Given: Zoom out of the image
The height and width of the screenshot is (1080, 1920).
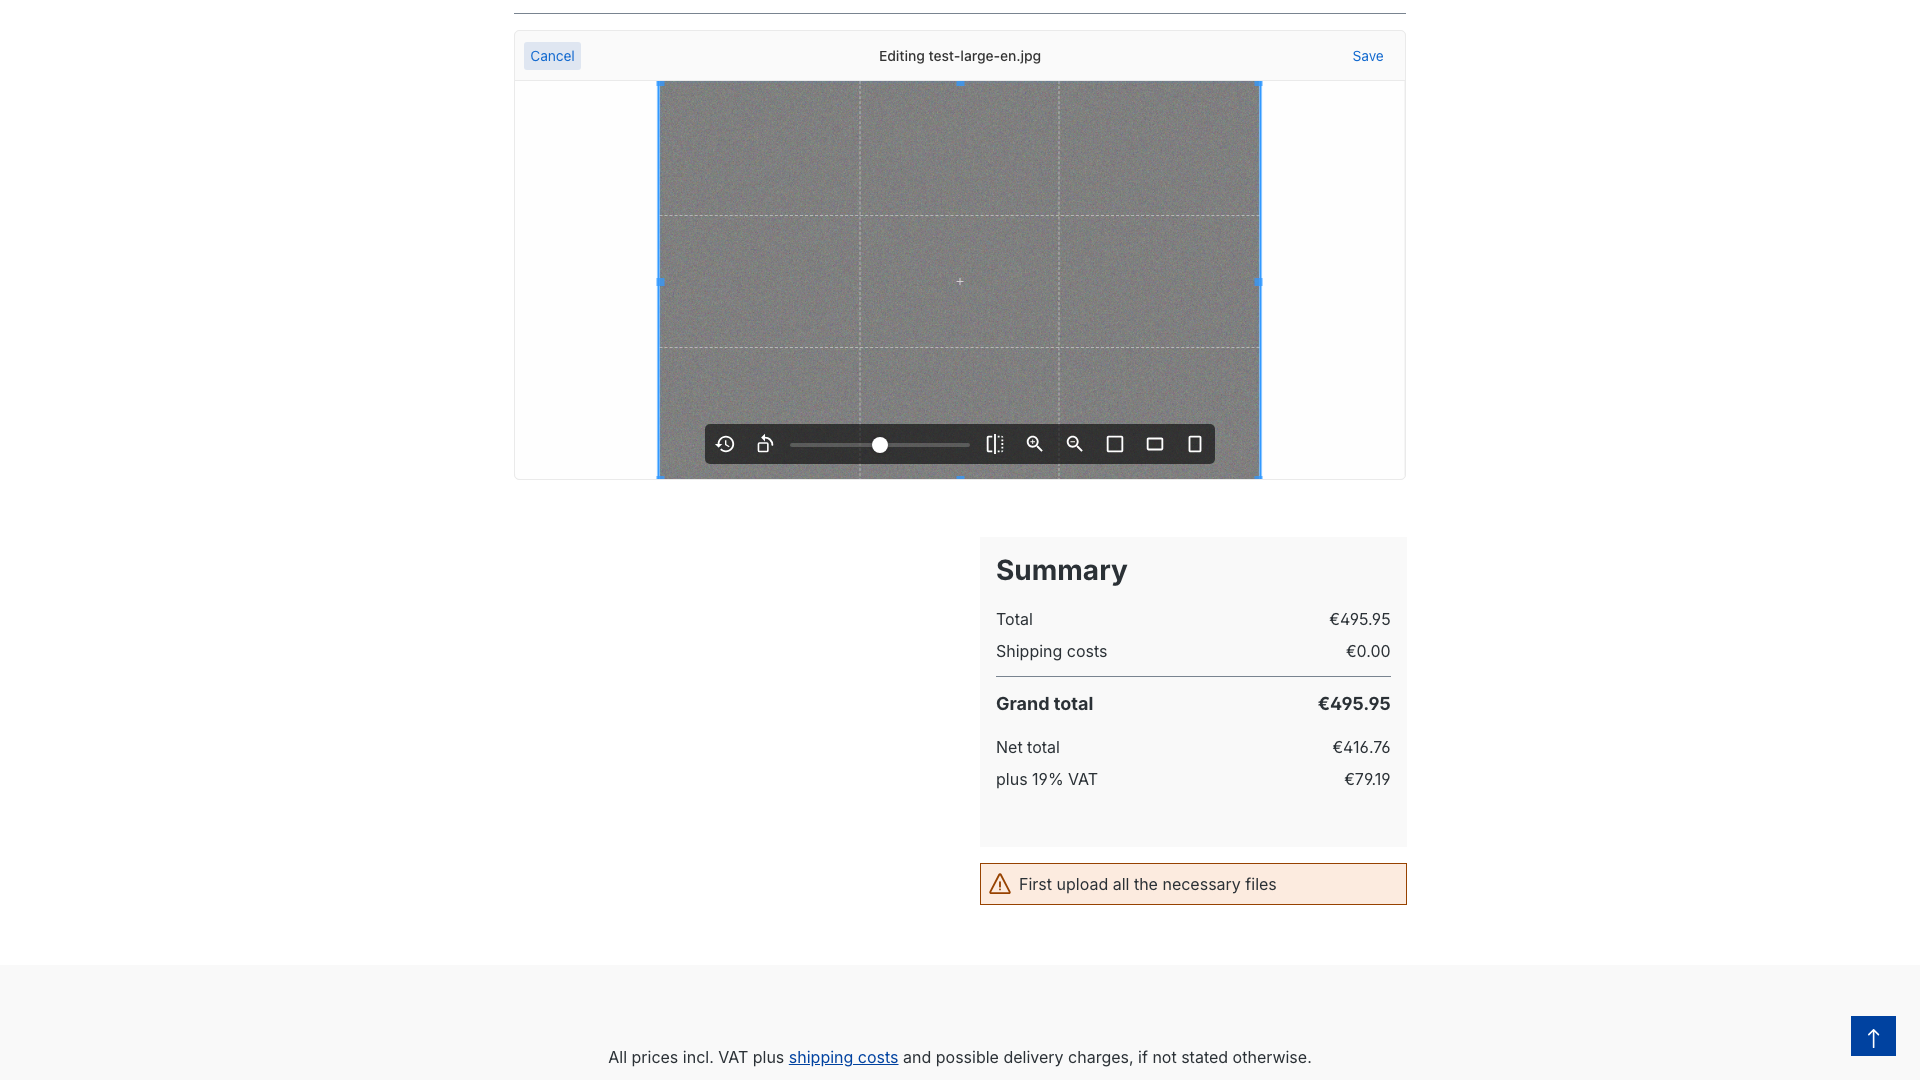Looking at the screenshot, I should (x=1075, y=444).
